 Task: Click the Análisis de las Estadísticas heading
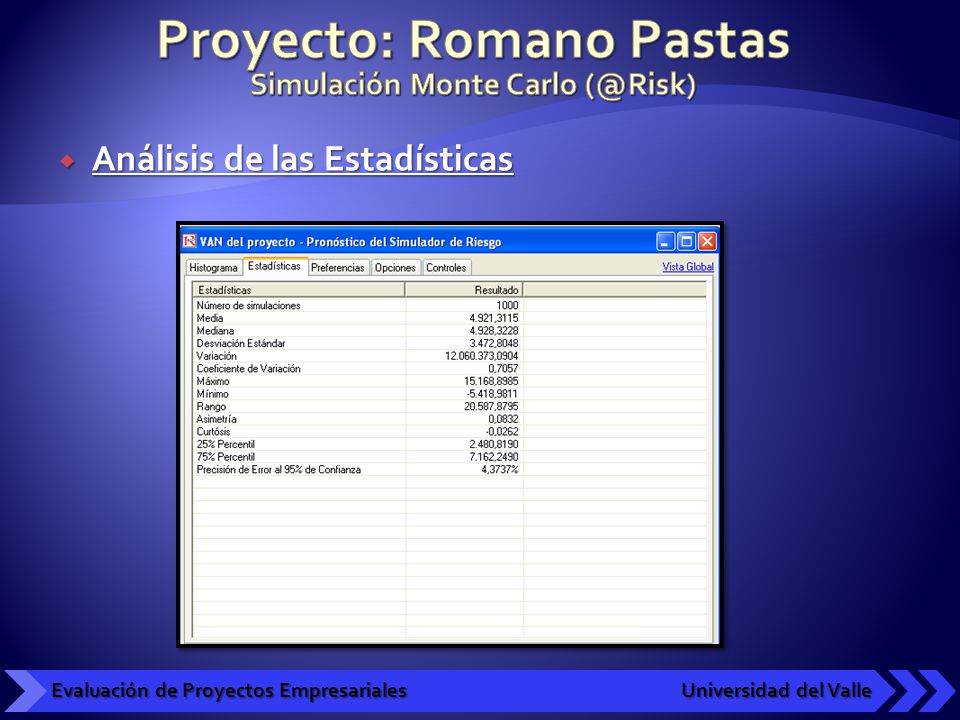coord(302,159)
